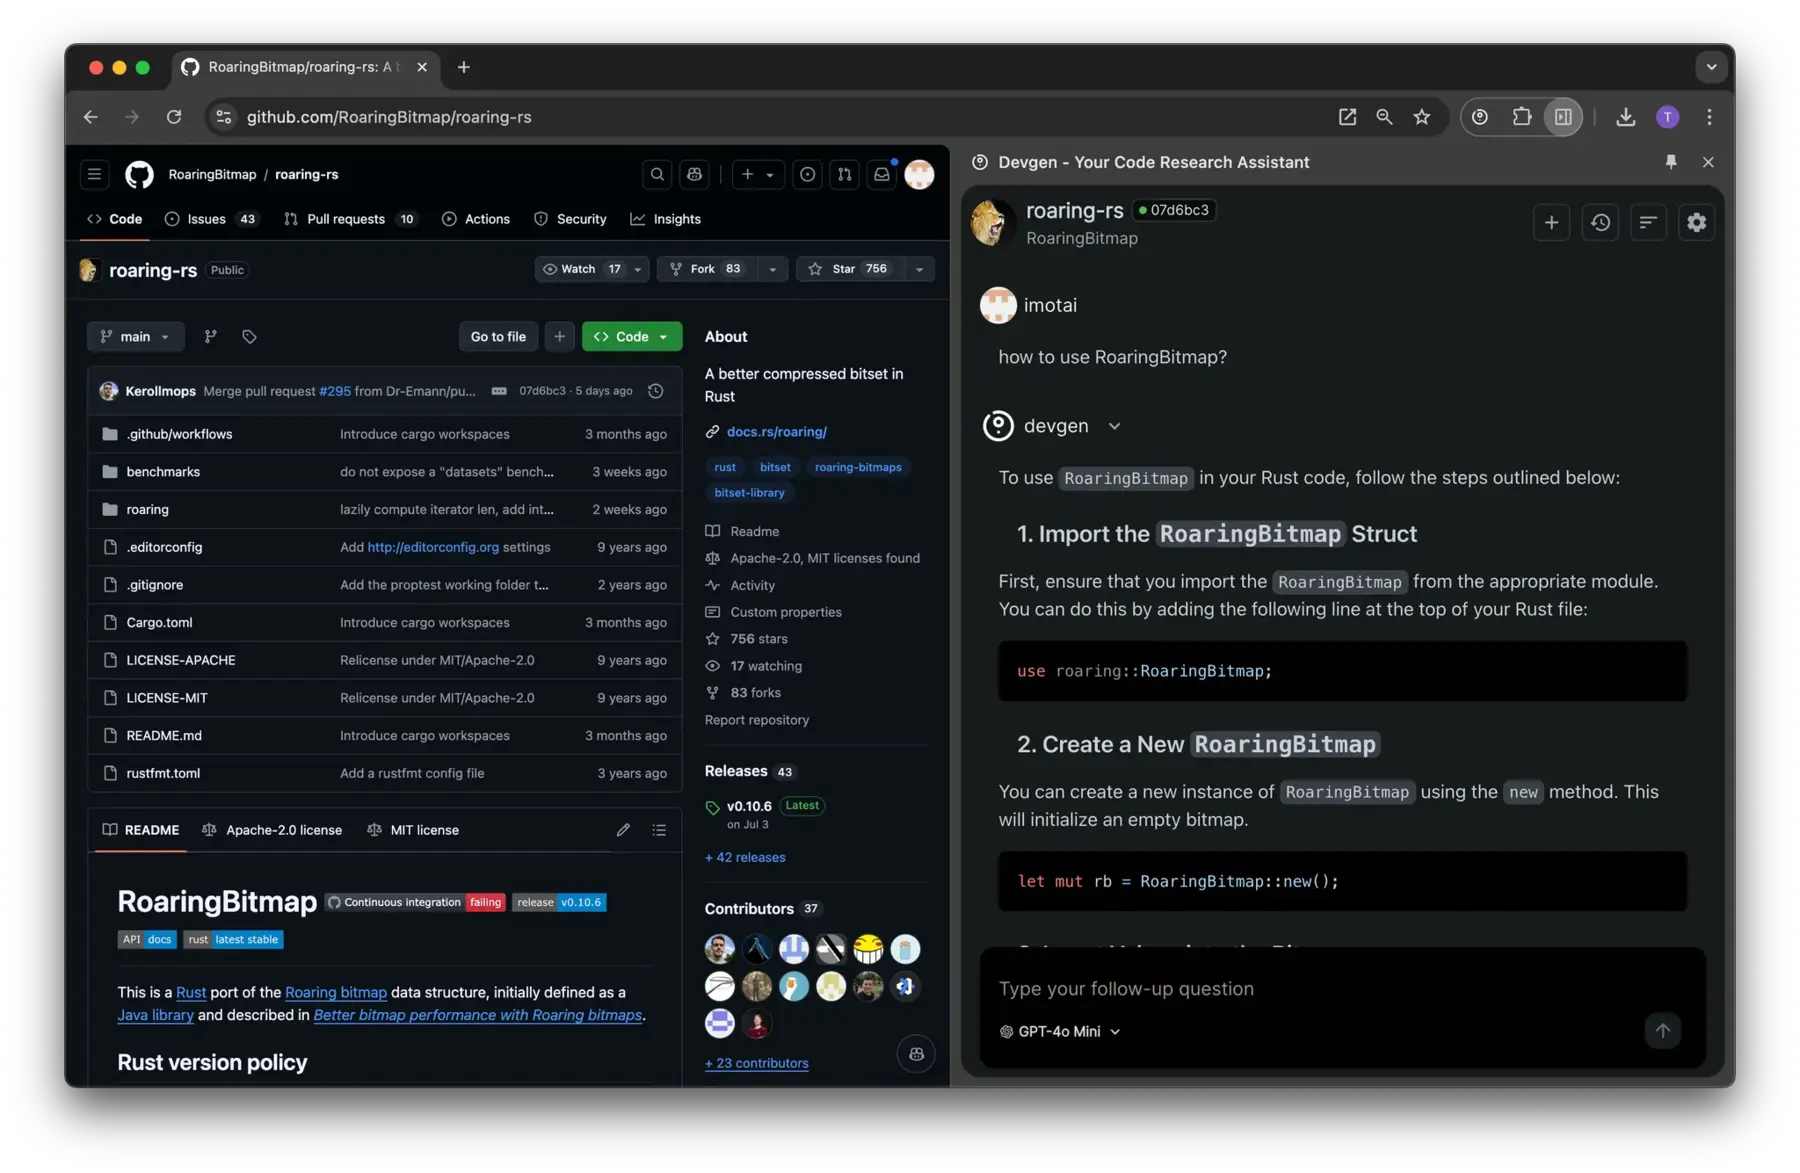Screen dimensions: 1800x1173
Task: Click the edit README pencil icon
Action: click(623, 830)
